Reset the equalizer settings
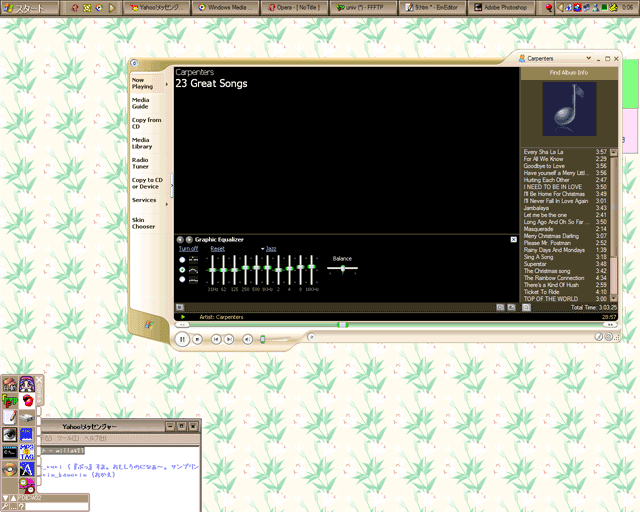This screenshot has height=512, width=640. (x=218, y=249)
